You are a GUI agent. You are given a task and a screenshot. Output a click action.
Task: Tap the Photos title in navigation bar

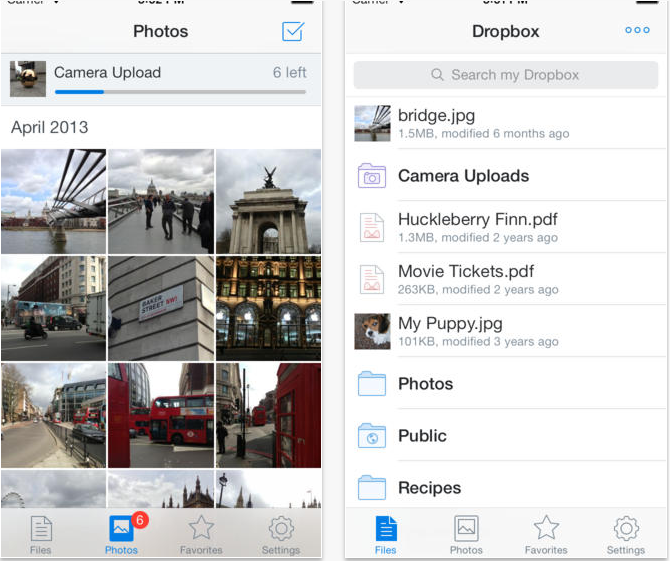(x=161, y=31)
